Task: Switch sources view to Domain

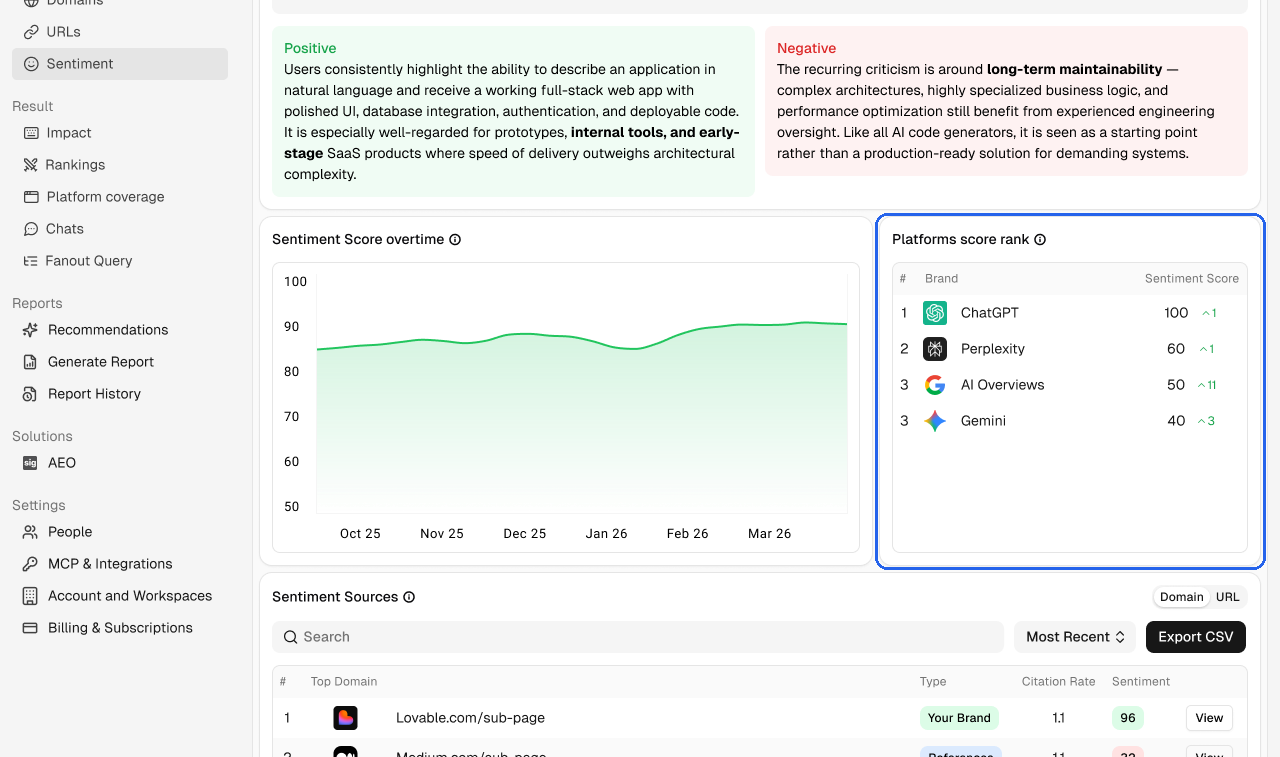Action: (1182, 597)
